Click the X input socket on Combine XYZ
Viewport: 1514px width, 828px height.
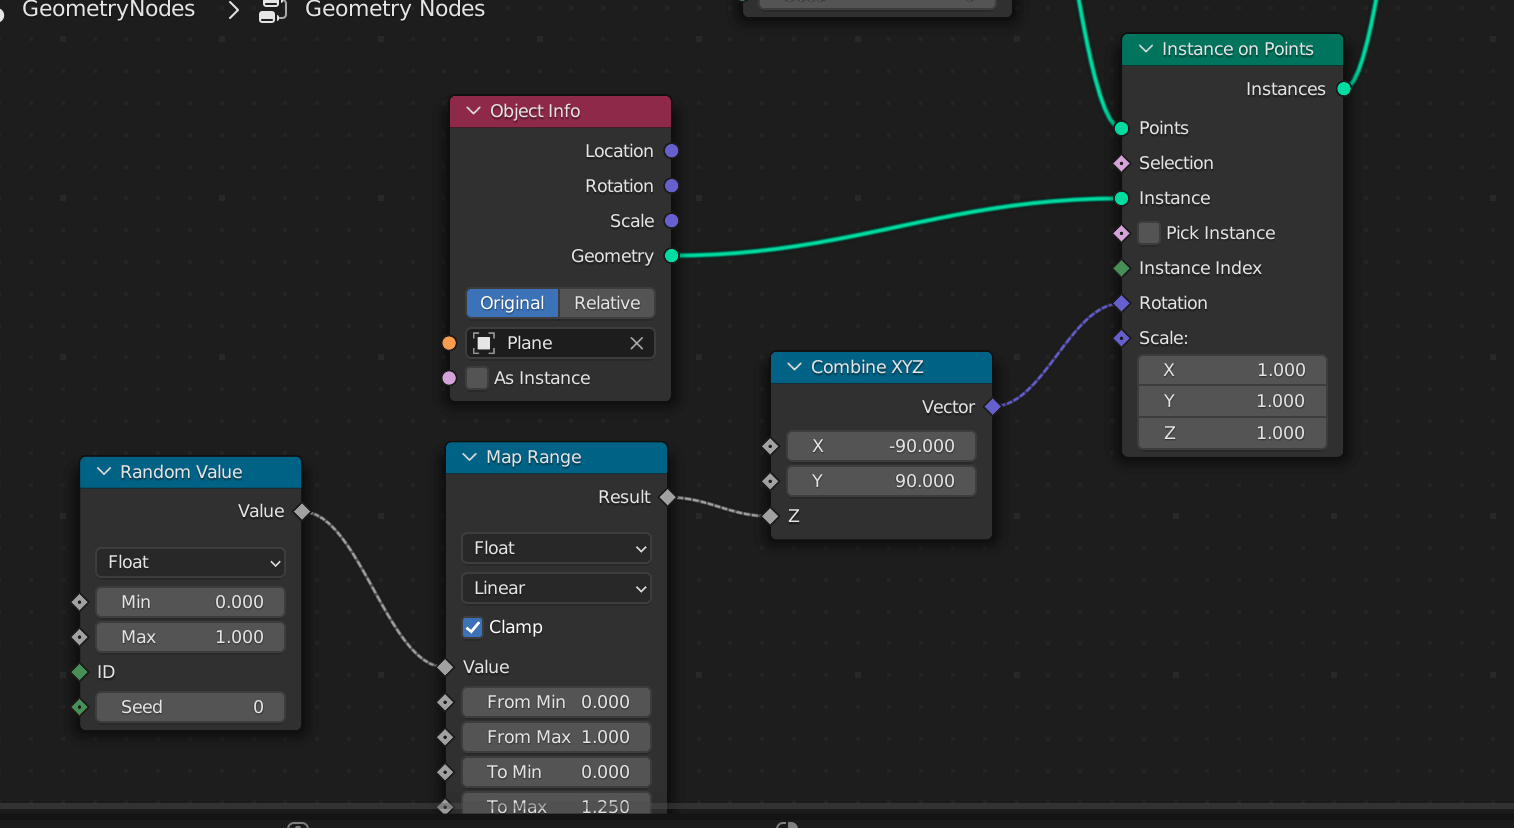click(x=770, y=446)
